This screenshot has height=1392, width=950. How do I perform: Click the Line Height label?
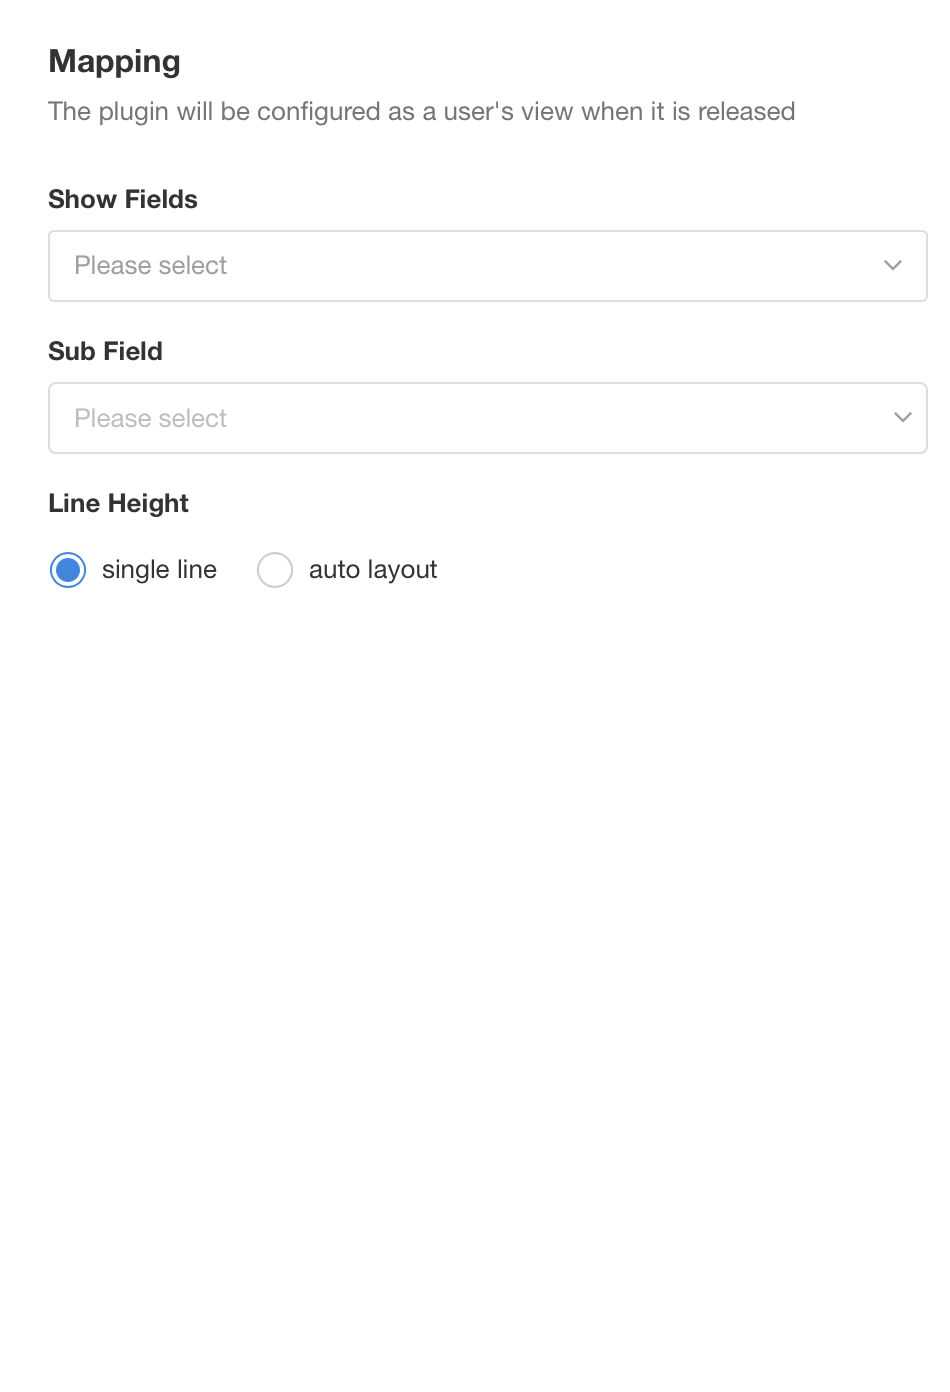[118, 503]
